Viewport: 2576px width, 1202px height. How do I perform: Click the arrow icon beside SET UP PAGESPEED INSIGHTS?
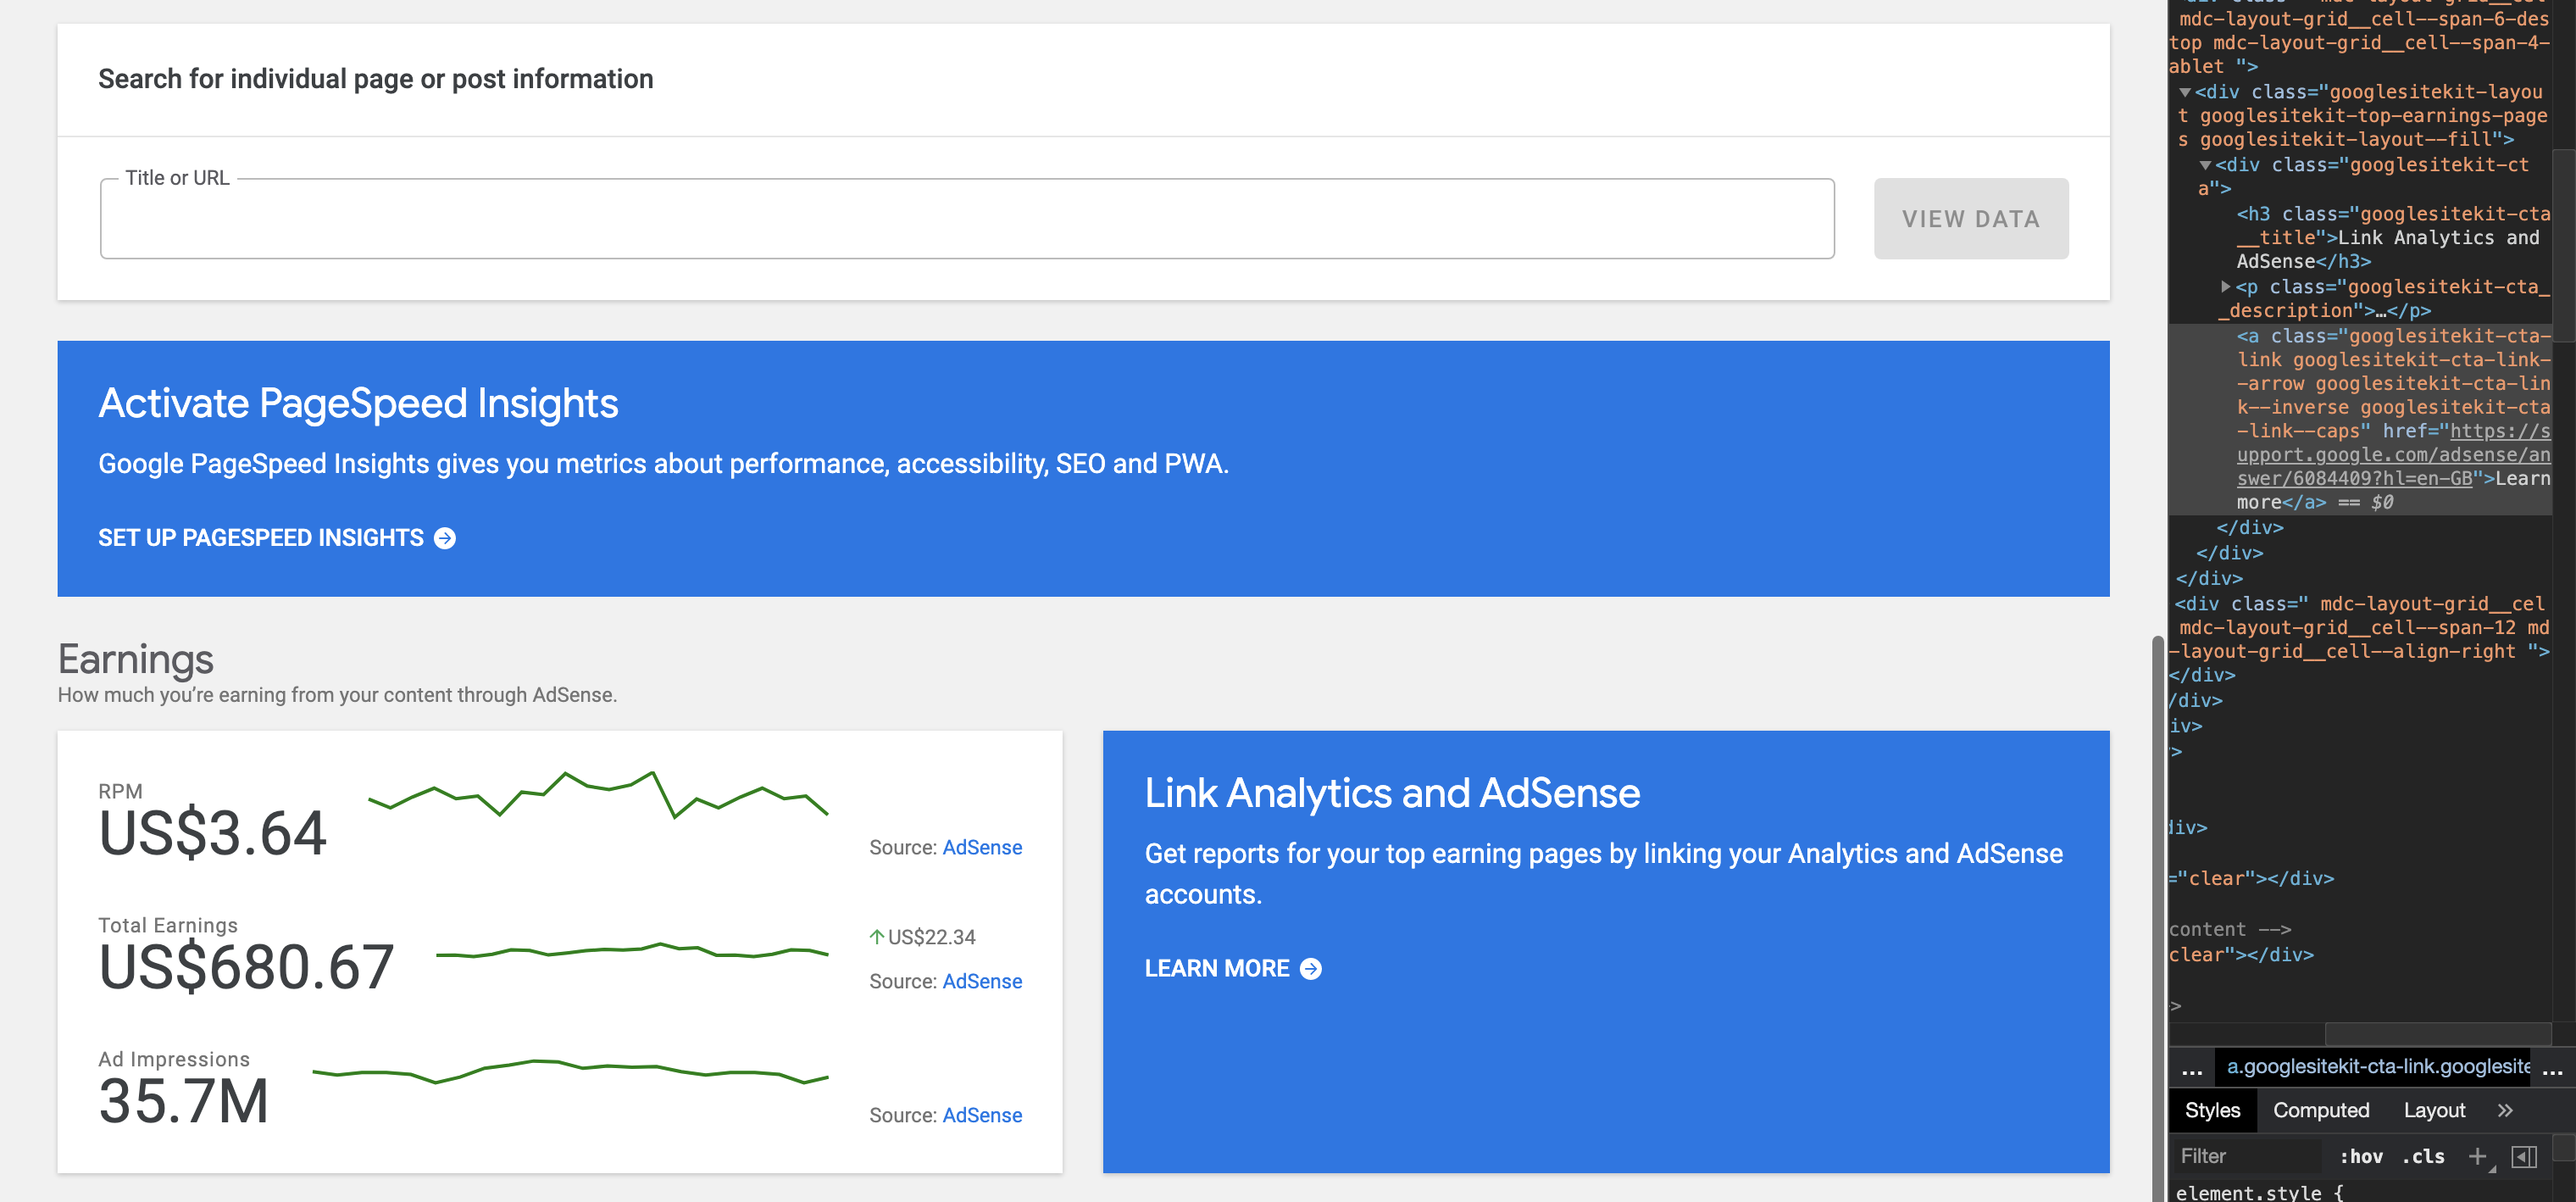pyautogui.click(x=443, y=538)
